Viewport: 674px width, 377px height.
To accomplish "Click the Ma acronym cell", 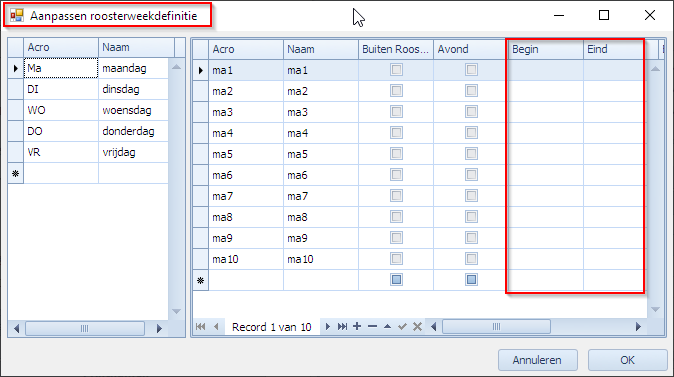I will (61, 68).
